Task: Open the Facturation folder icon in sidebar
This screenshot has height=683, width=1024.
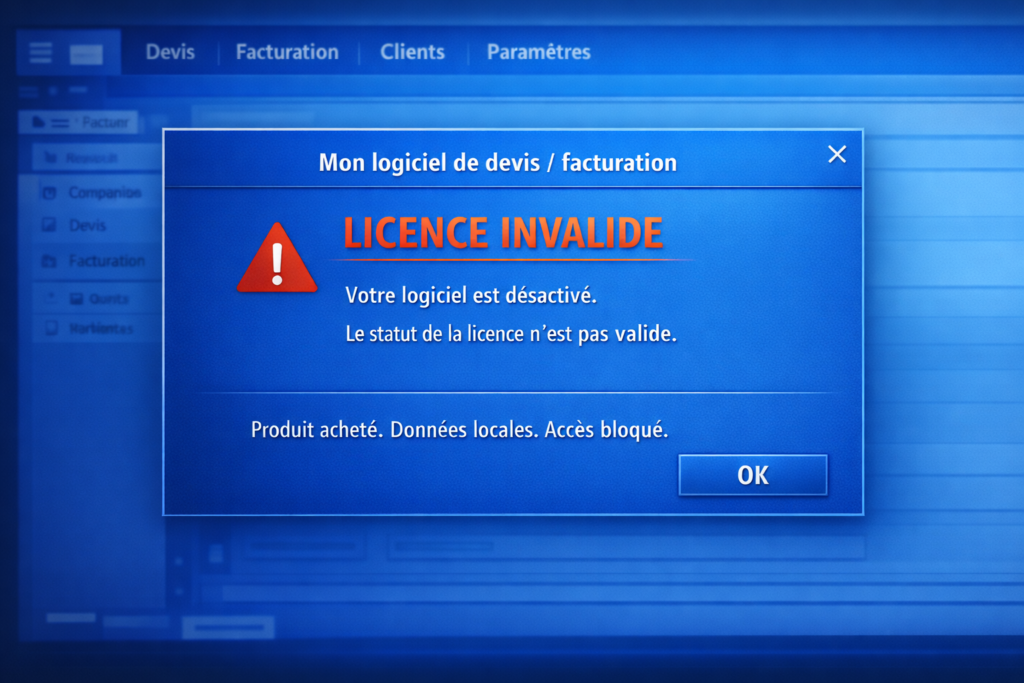Action: tap(51, 260)
